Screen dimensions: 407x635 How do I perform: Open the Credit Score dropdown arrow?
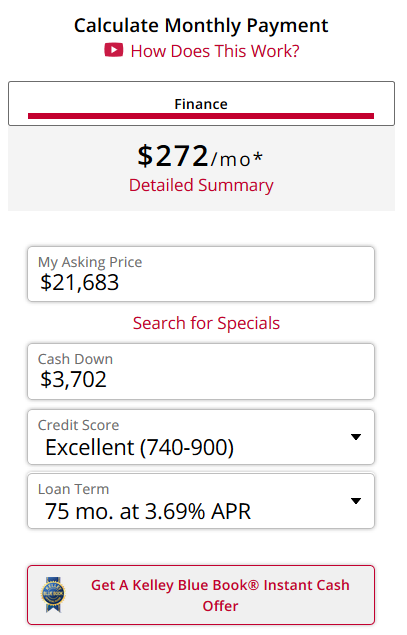pos(356,437)
